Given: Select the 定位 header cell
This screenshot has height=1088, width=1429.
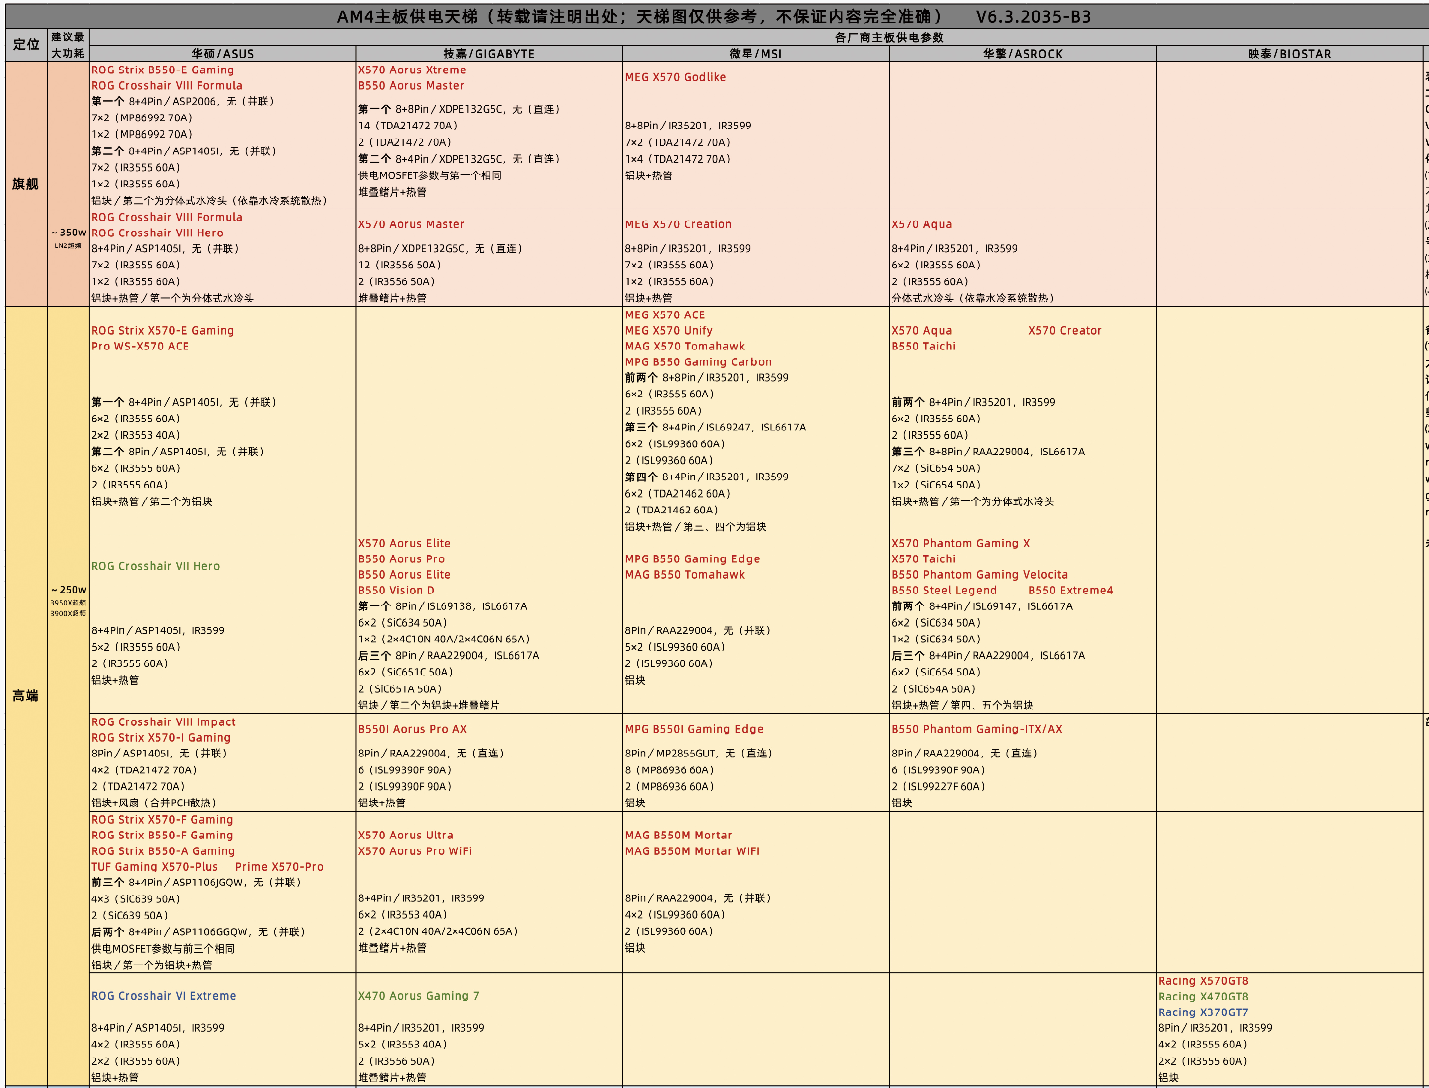Looking at the screenshot, I should (26, 45).
